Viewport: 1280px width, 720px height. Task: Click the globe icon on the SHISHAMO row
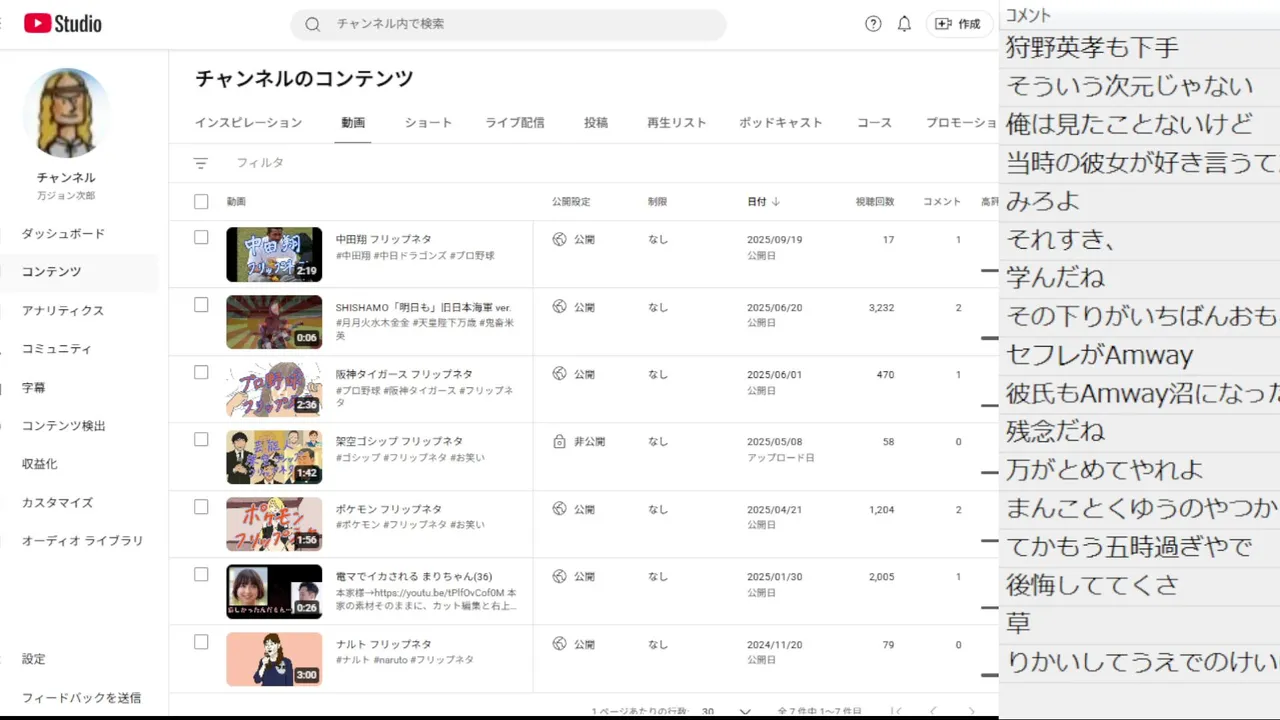tap(560, 307)
